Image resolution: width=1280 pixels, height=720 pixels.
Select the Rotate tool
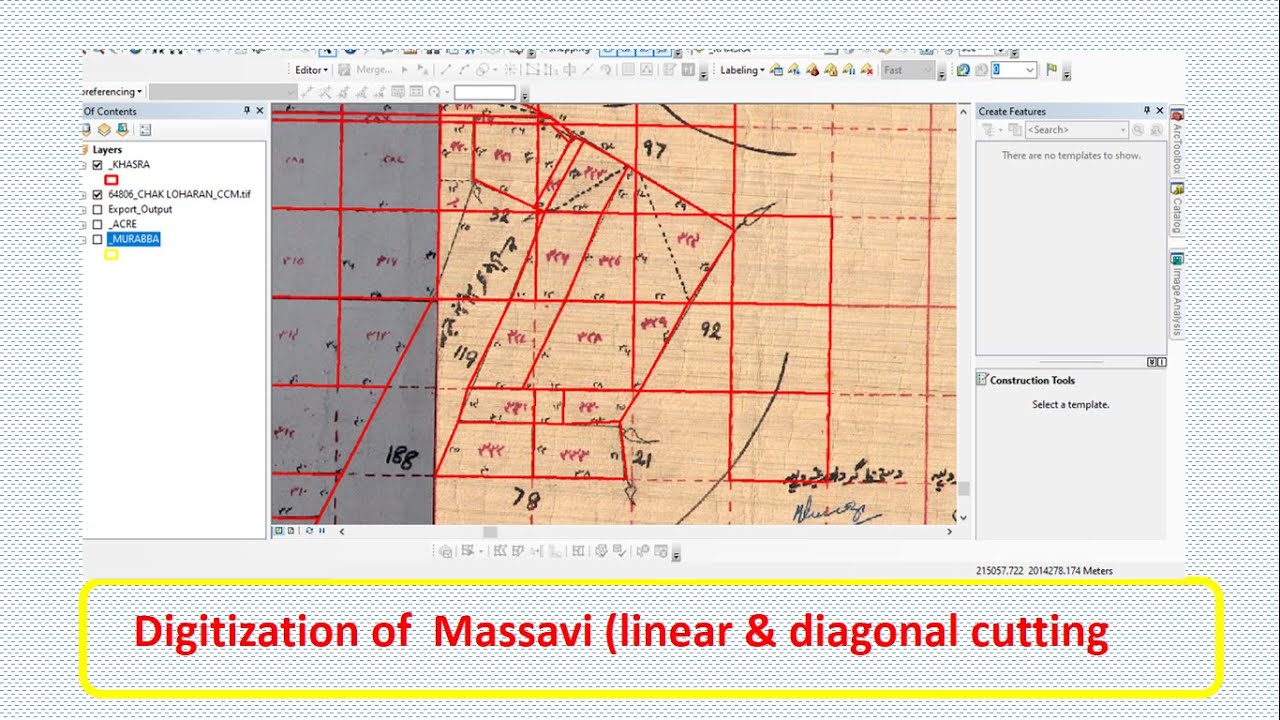605,70
